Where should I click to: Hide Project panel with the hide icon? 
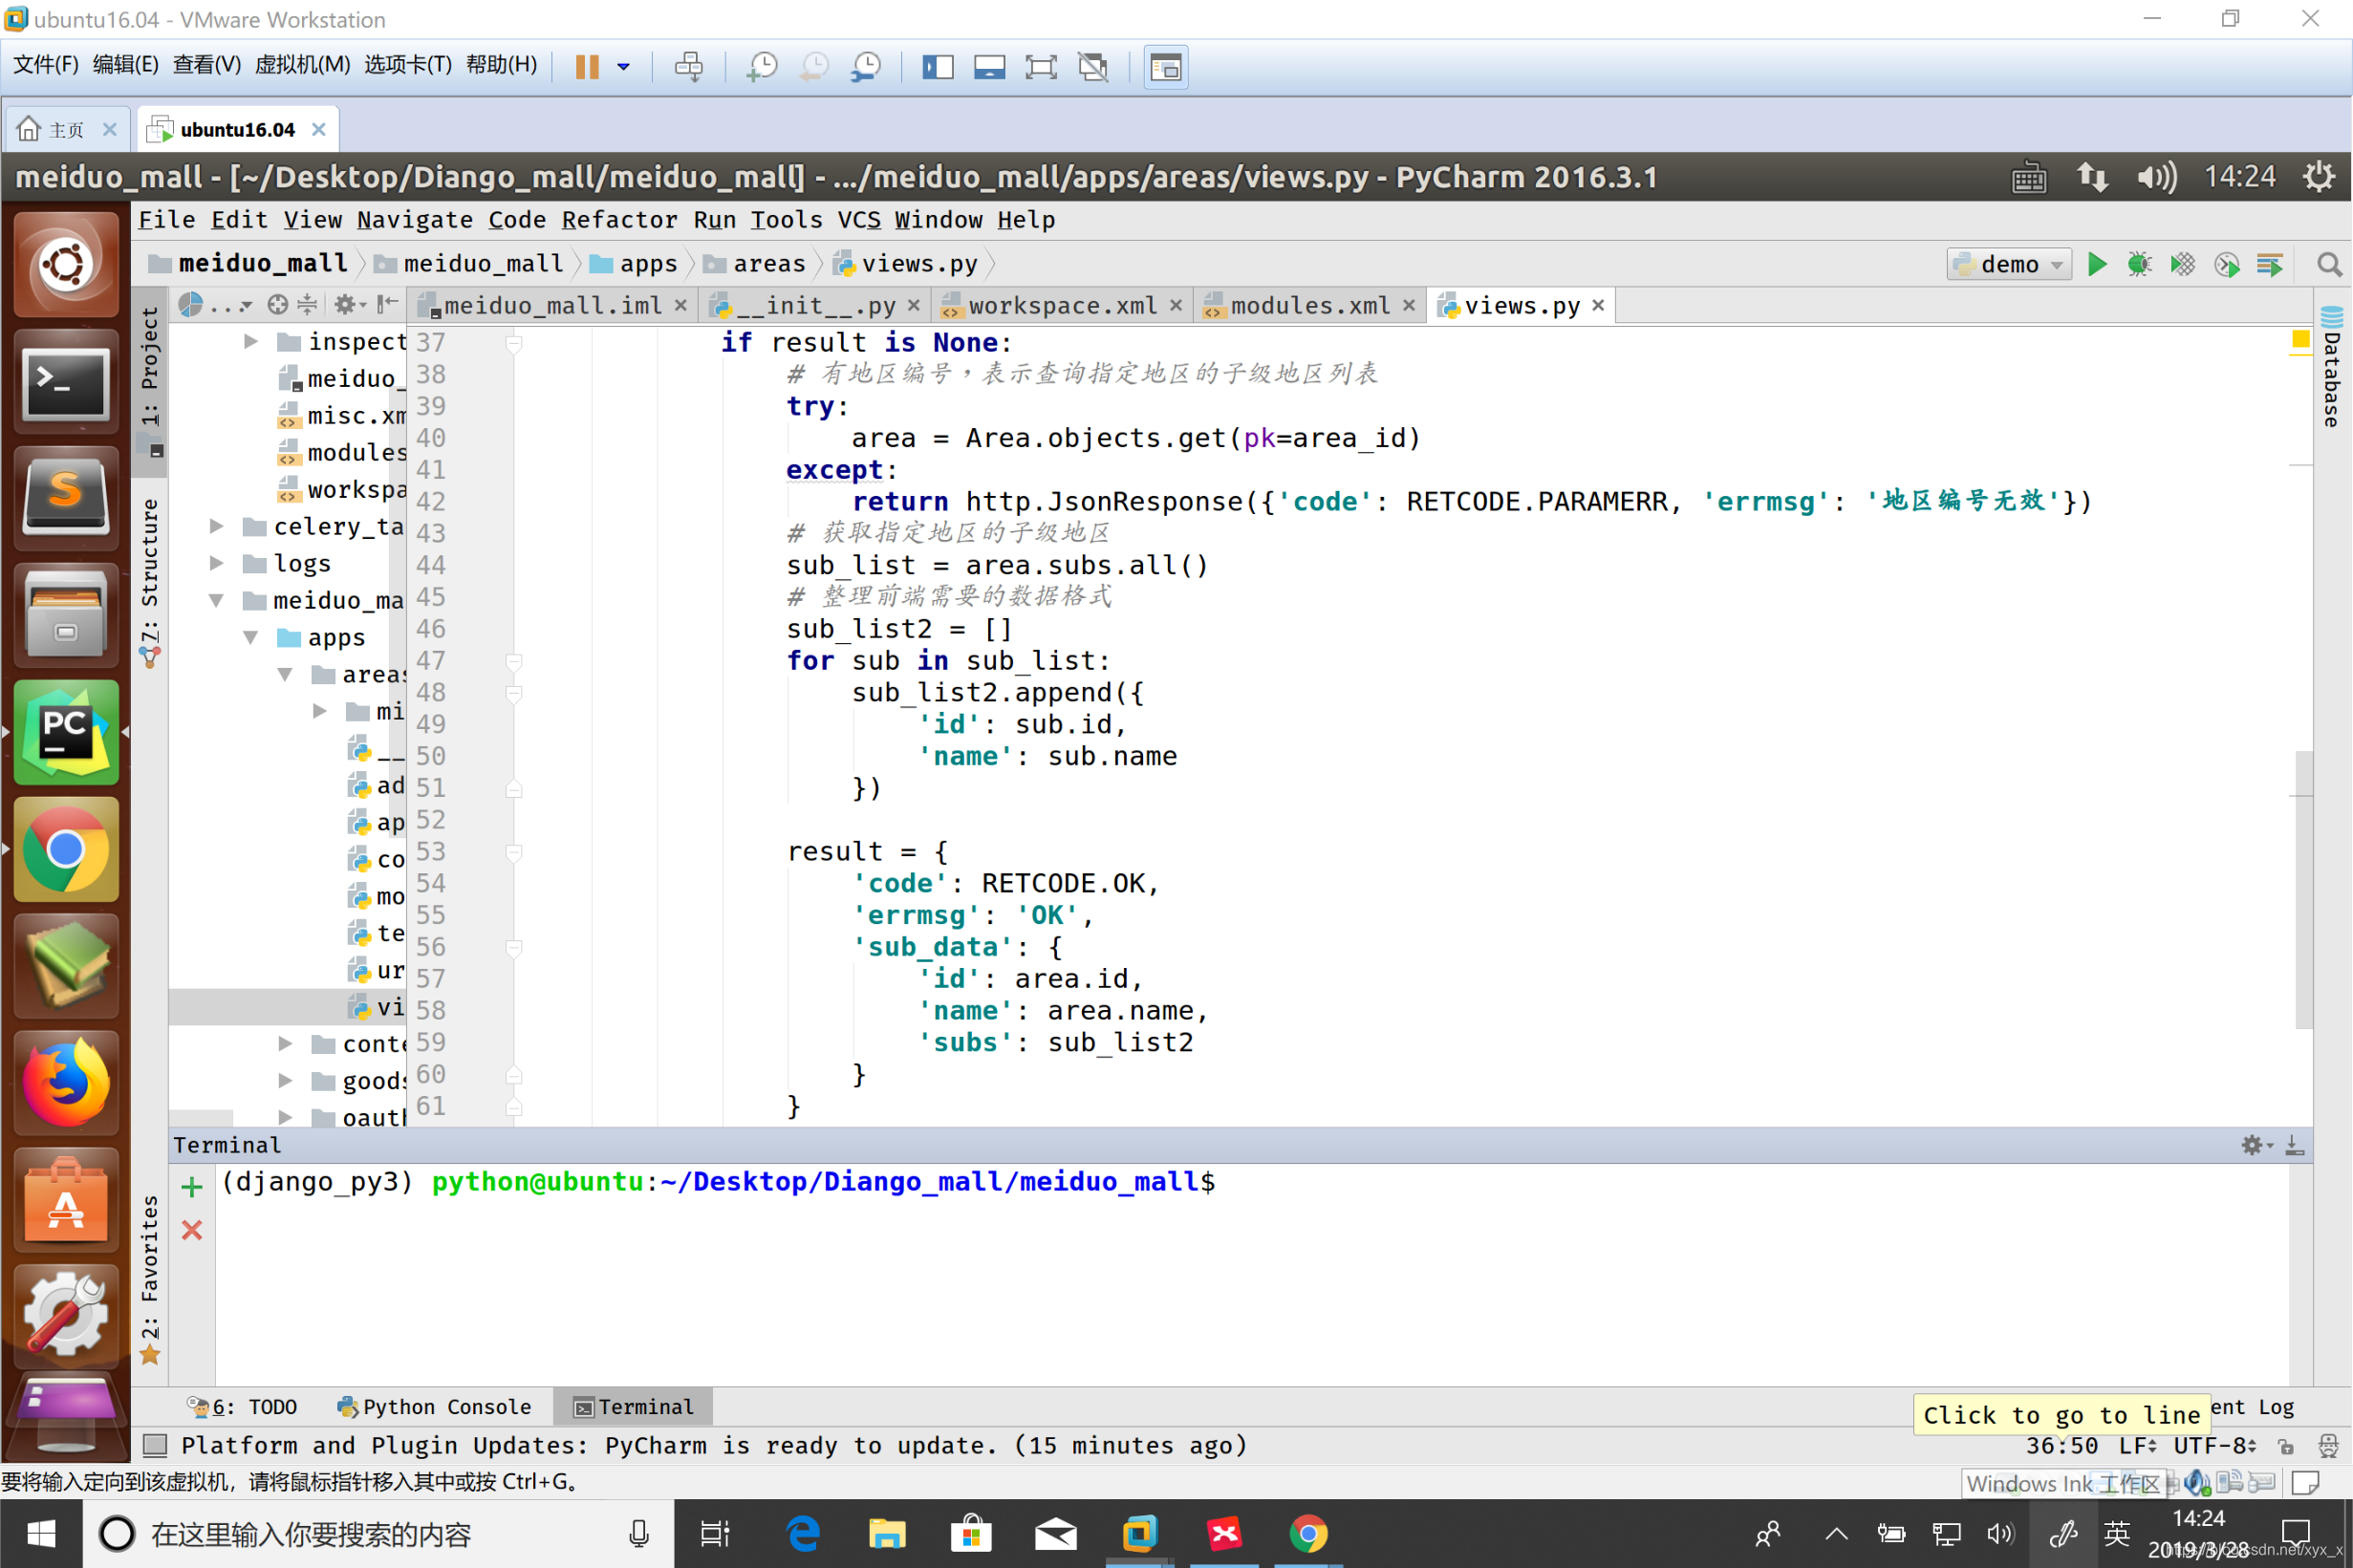coord(388,304)
